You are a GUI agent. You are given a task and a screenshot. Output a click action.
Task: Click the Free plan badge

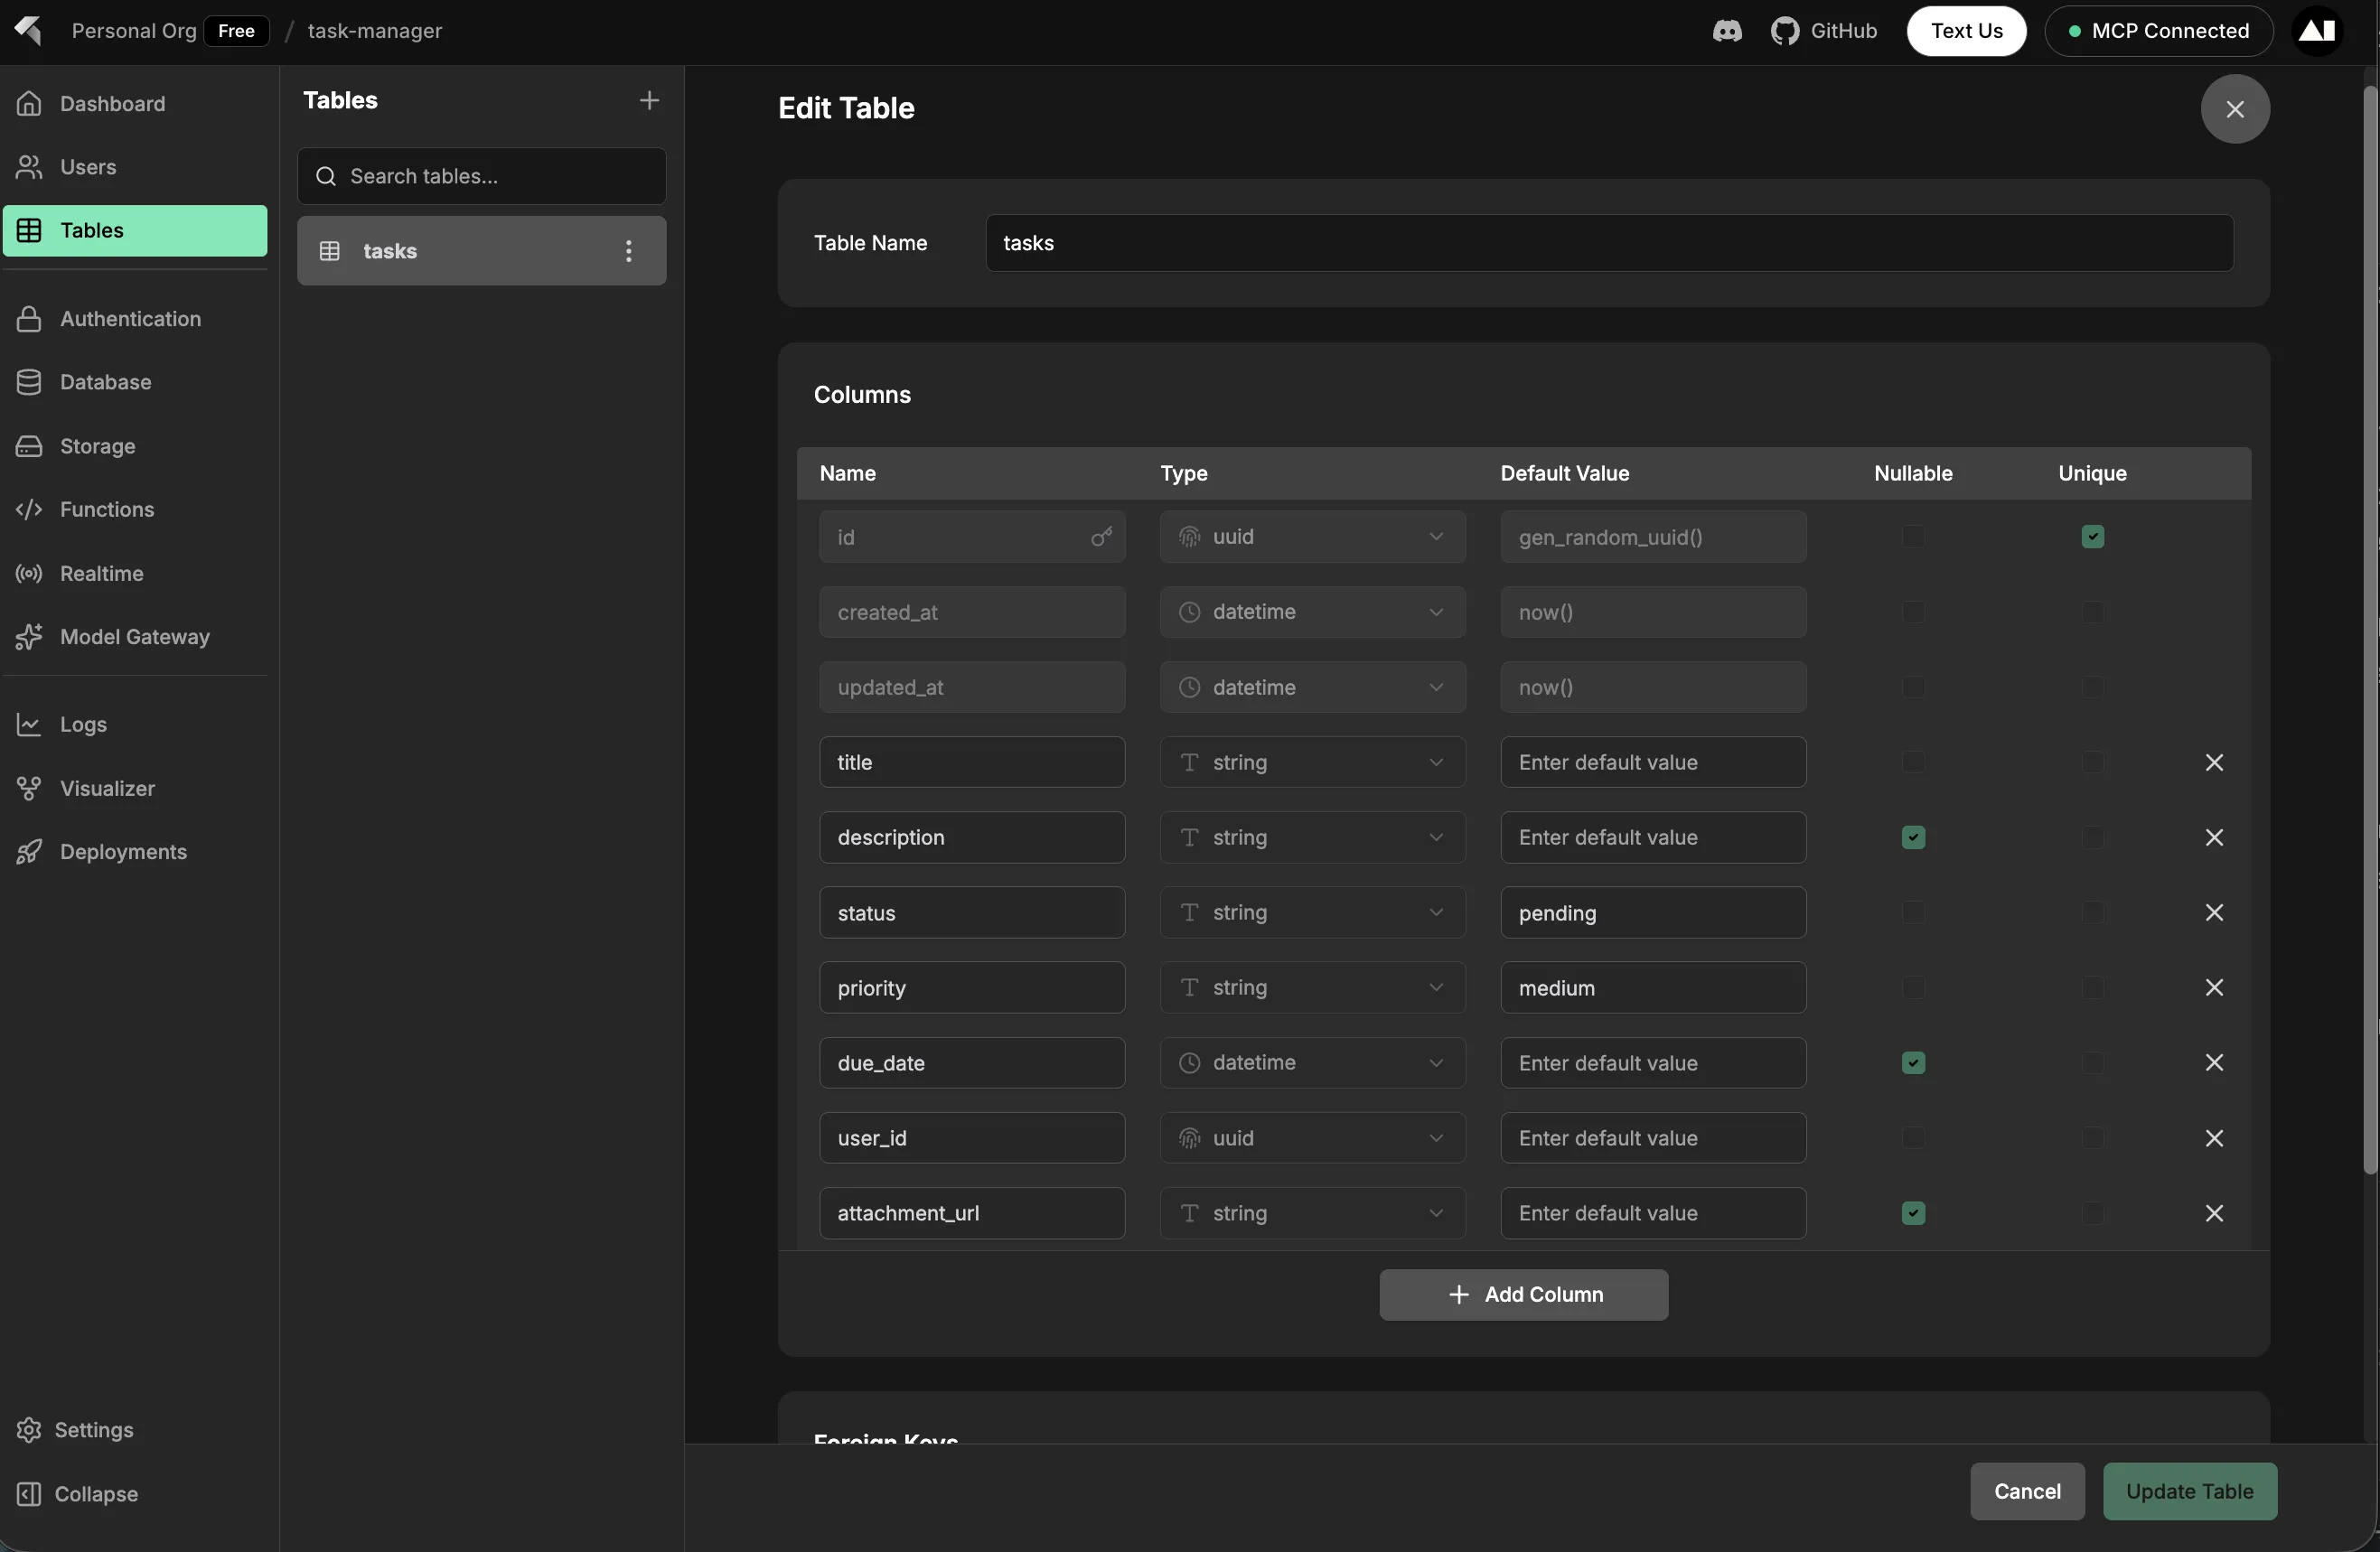(x=236, y=31)
